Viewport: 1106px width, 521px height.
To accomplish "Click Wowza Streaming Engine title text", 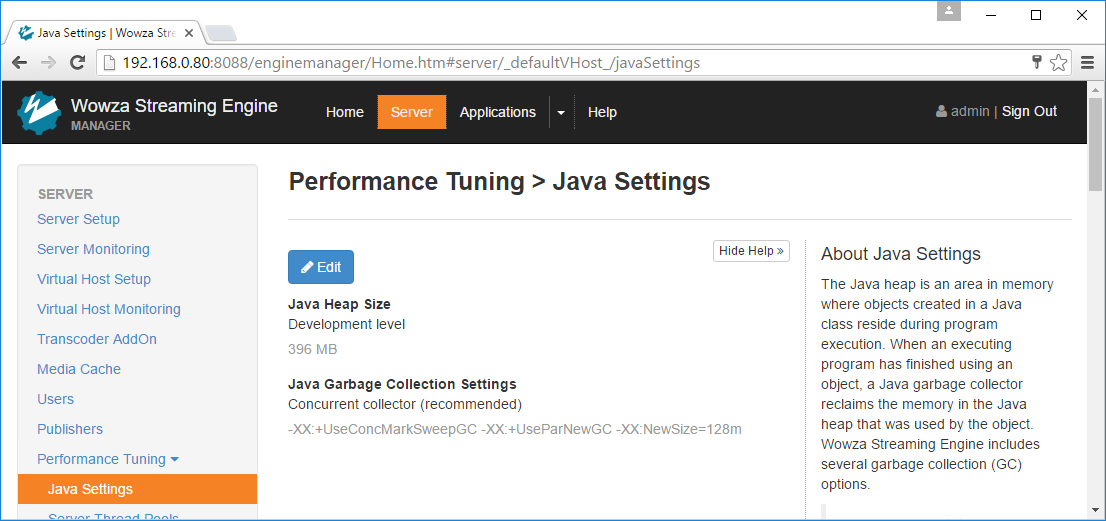I will click(174, 106).
